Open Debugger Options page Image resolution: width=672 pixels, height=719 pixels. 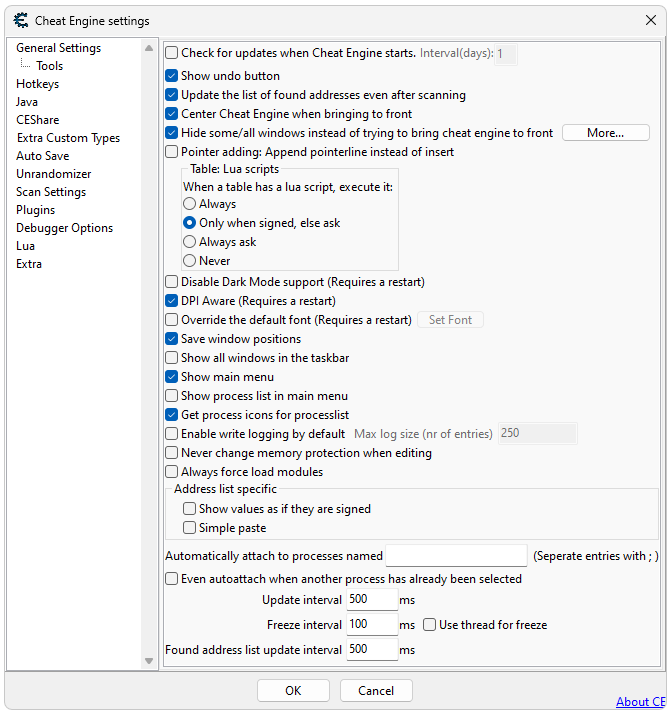[x=64, y=228]
